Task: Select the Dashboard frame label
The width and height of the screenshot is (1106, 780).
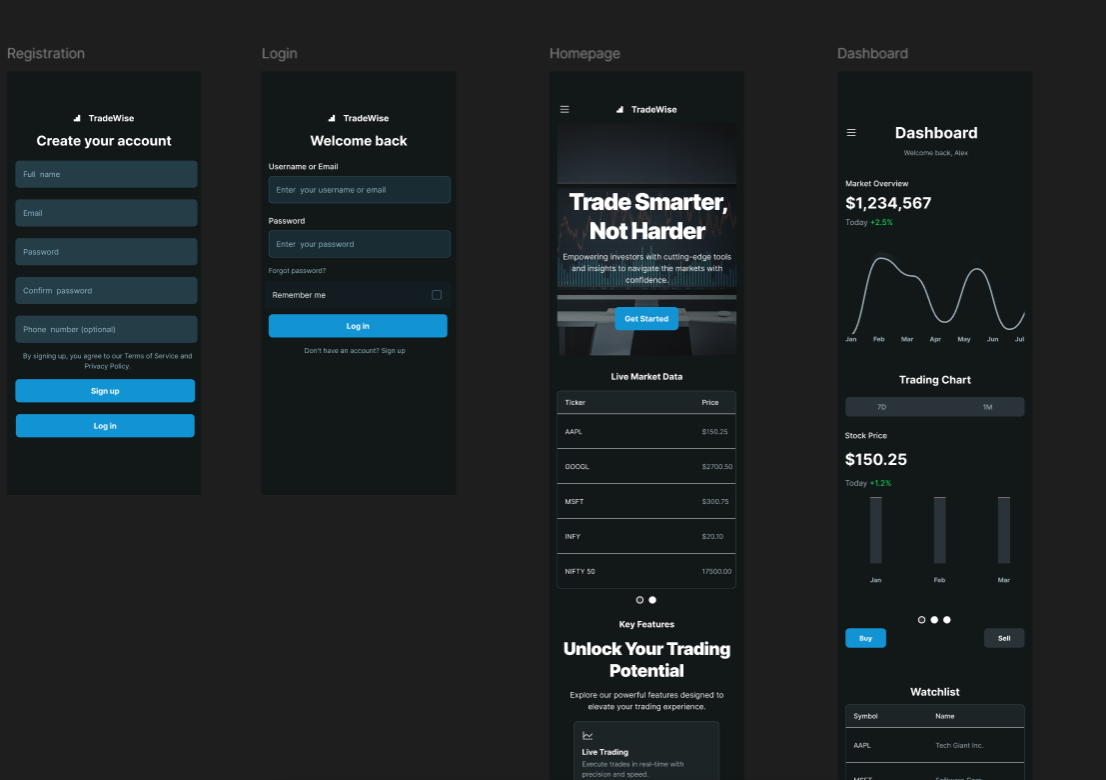Action: click(x=872, y=54)
